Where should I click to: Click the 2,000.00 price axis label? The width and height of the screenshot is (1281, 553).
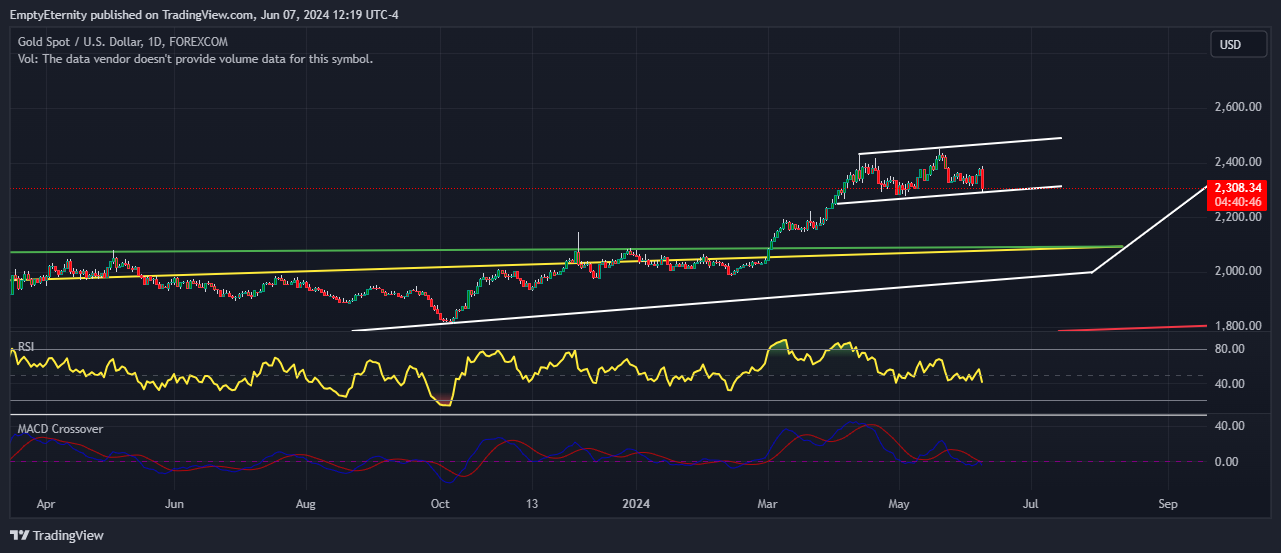coord(1237,271)
